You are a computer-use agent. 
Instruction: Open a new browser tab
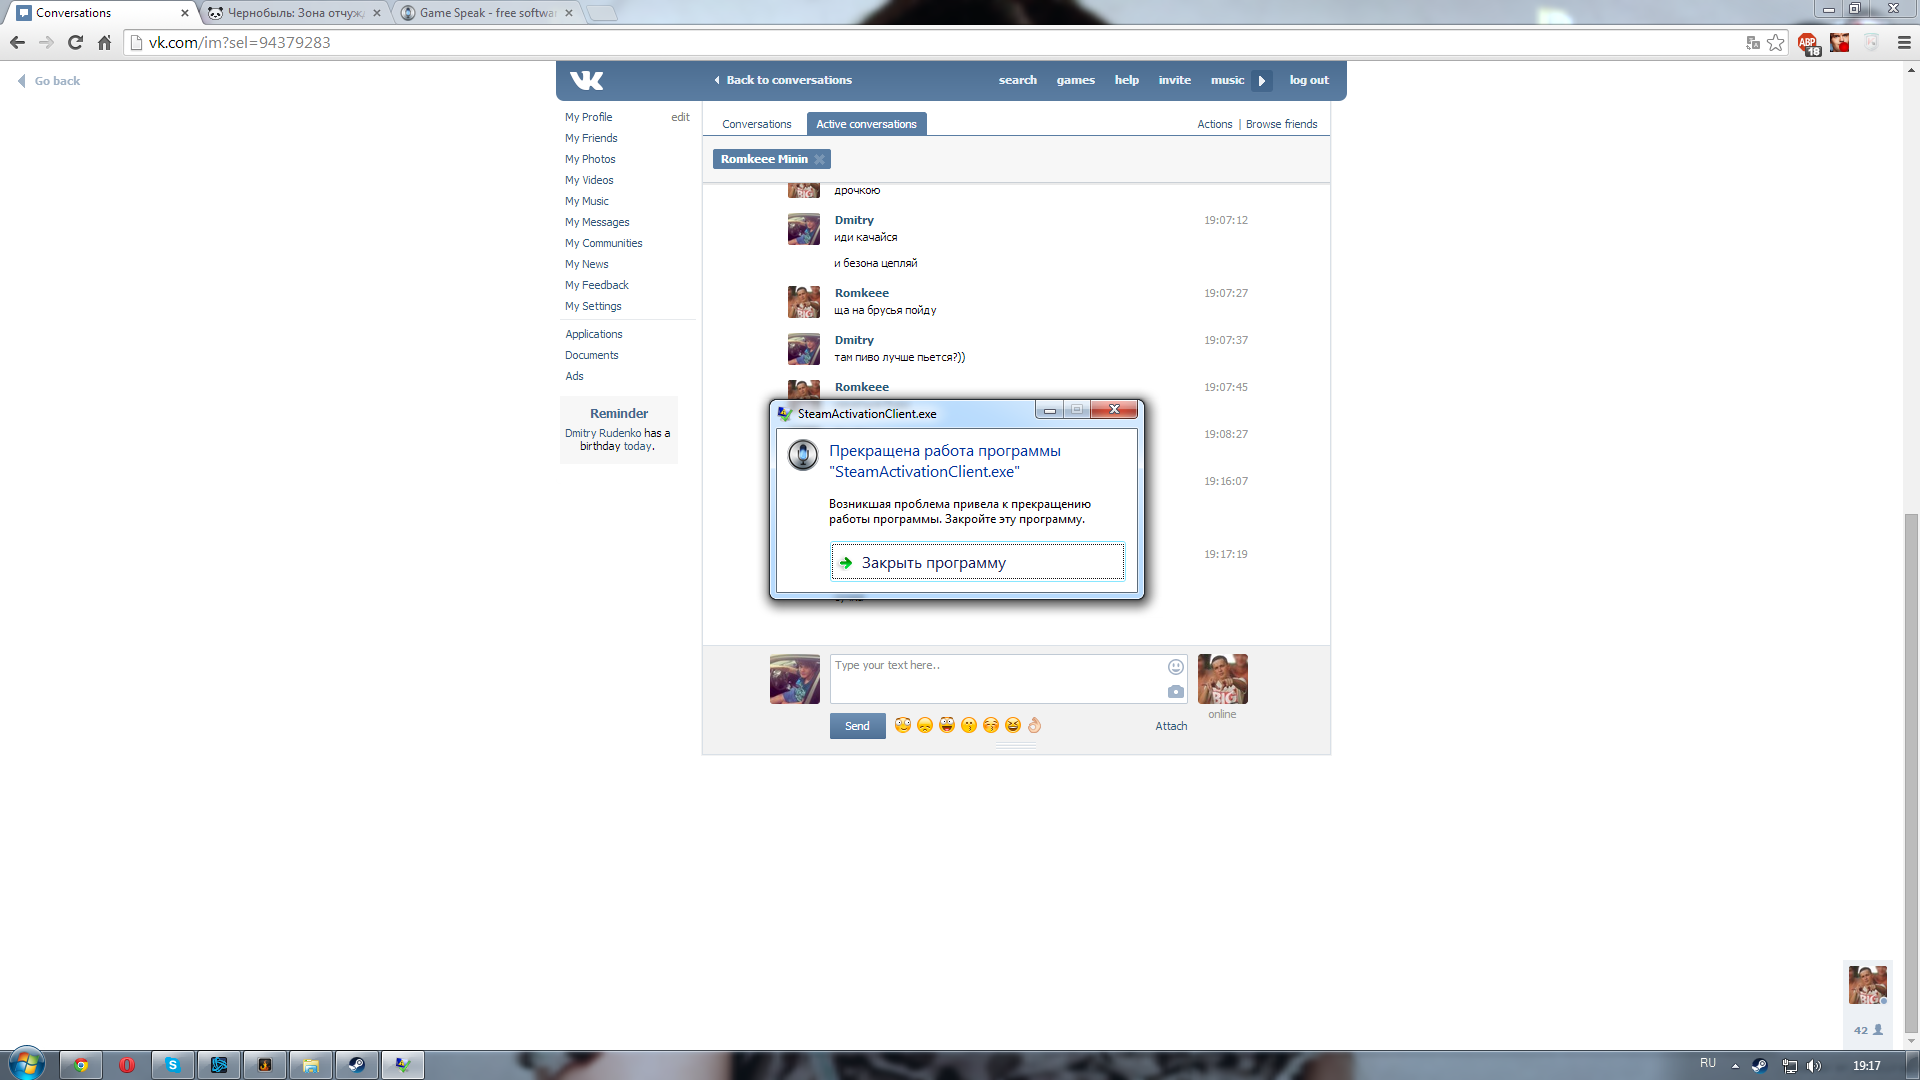(x=602, y=13)
